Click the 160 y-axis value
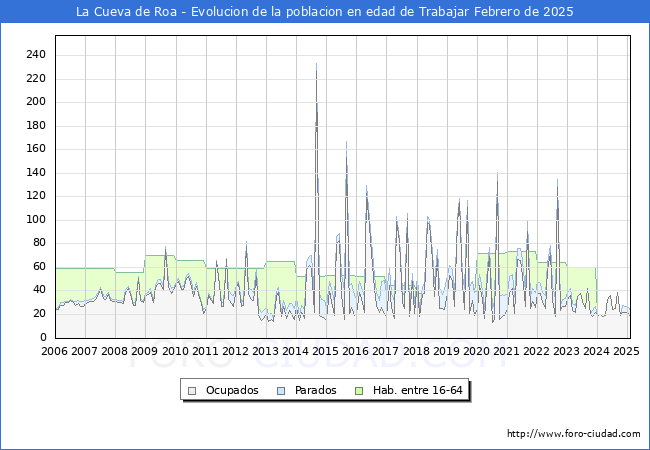The image size is (650, 450). [36, 148]
